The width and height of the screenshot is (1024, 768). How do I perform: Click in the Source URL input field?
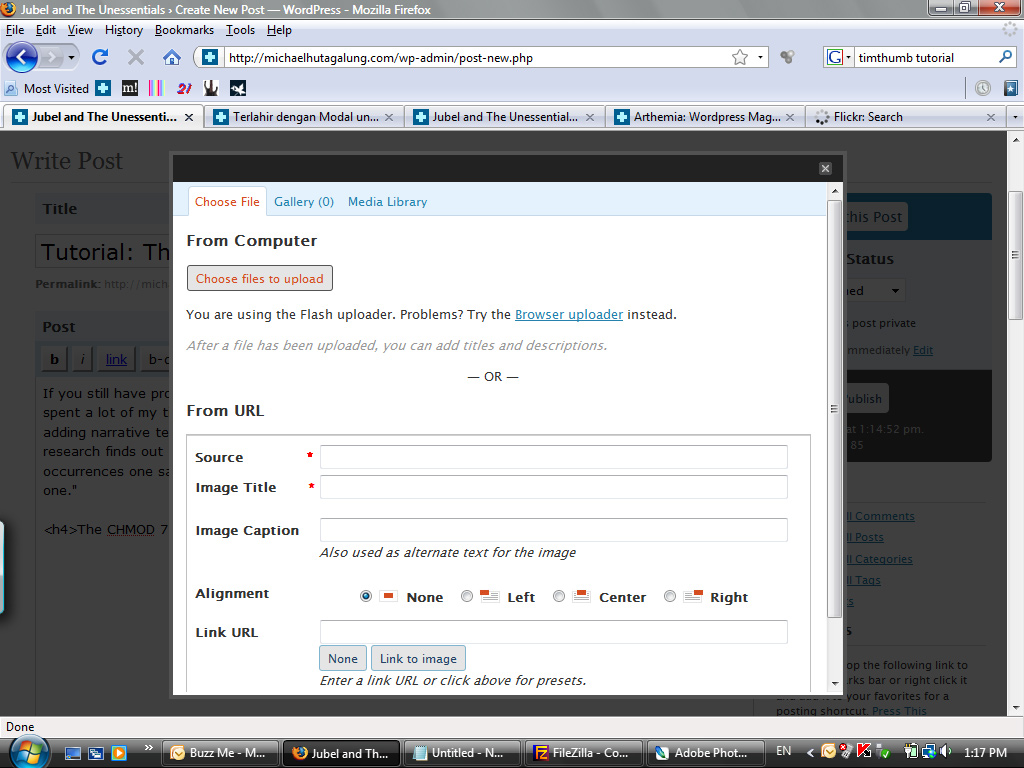point(553,457)
